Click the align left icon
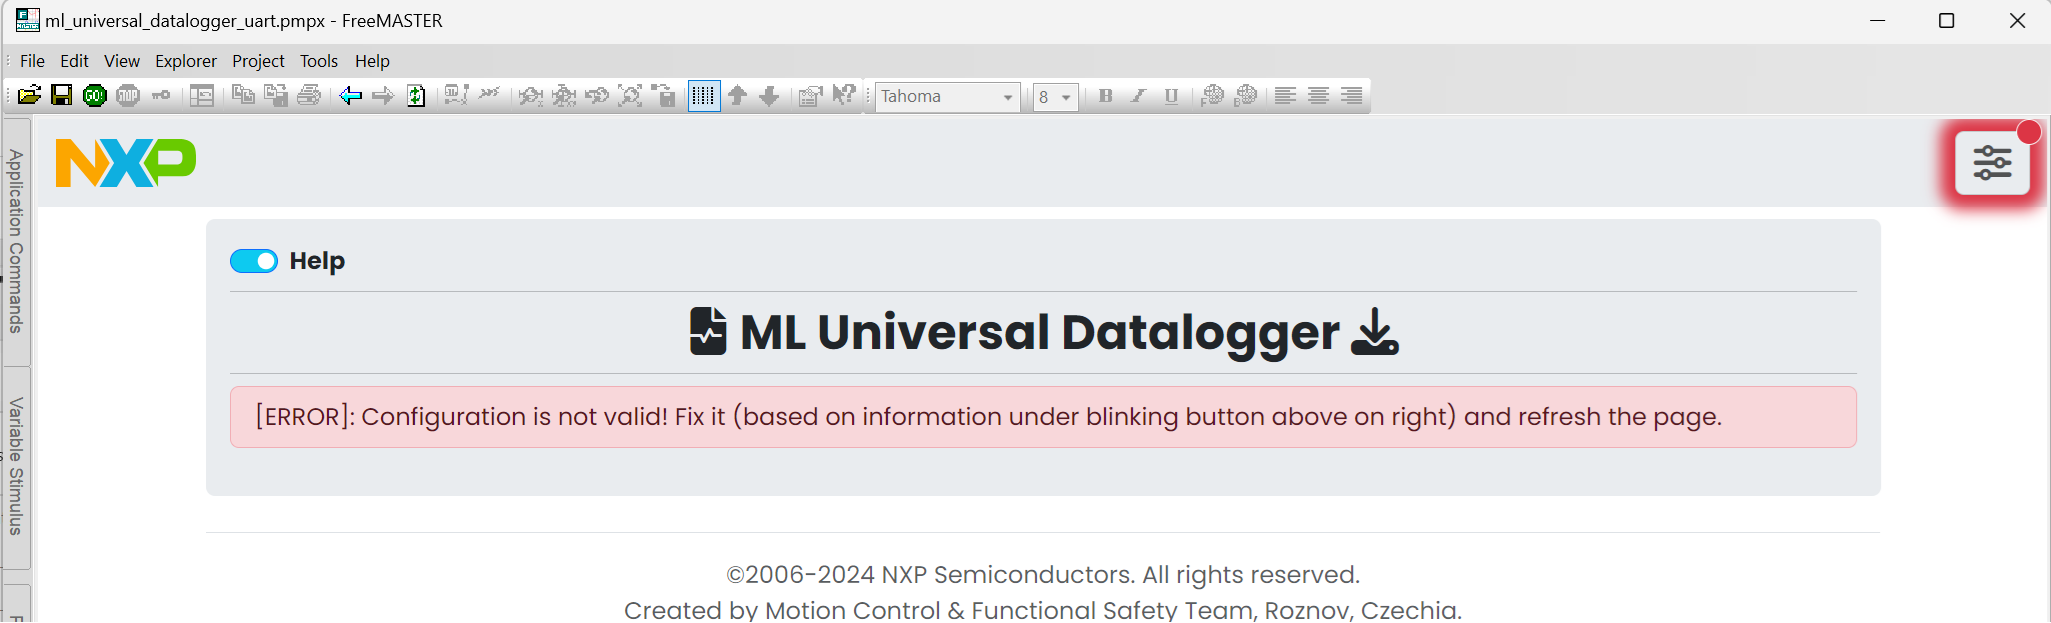 point(1286,96)
